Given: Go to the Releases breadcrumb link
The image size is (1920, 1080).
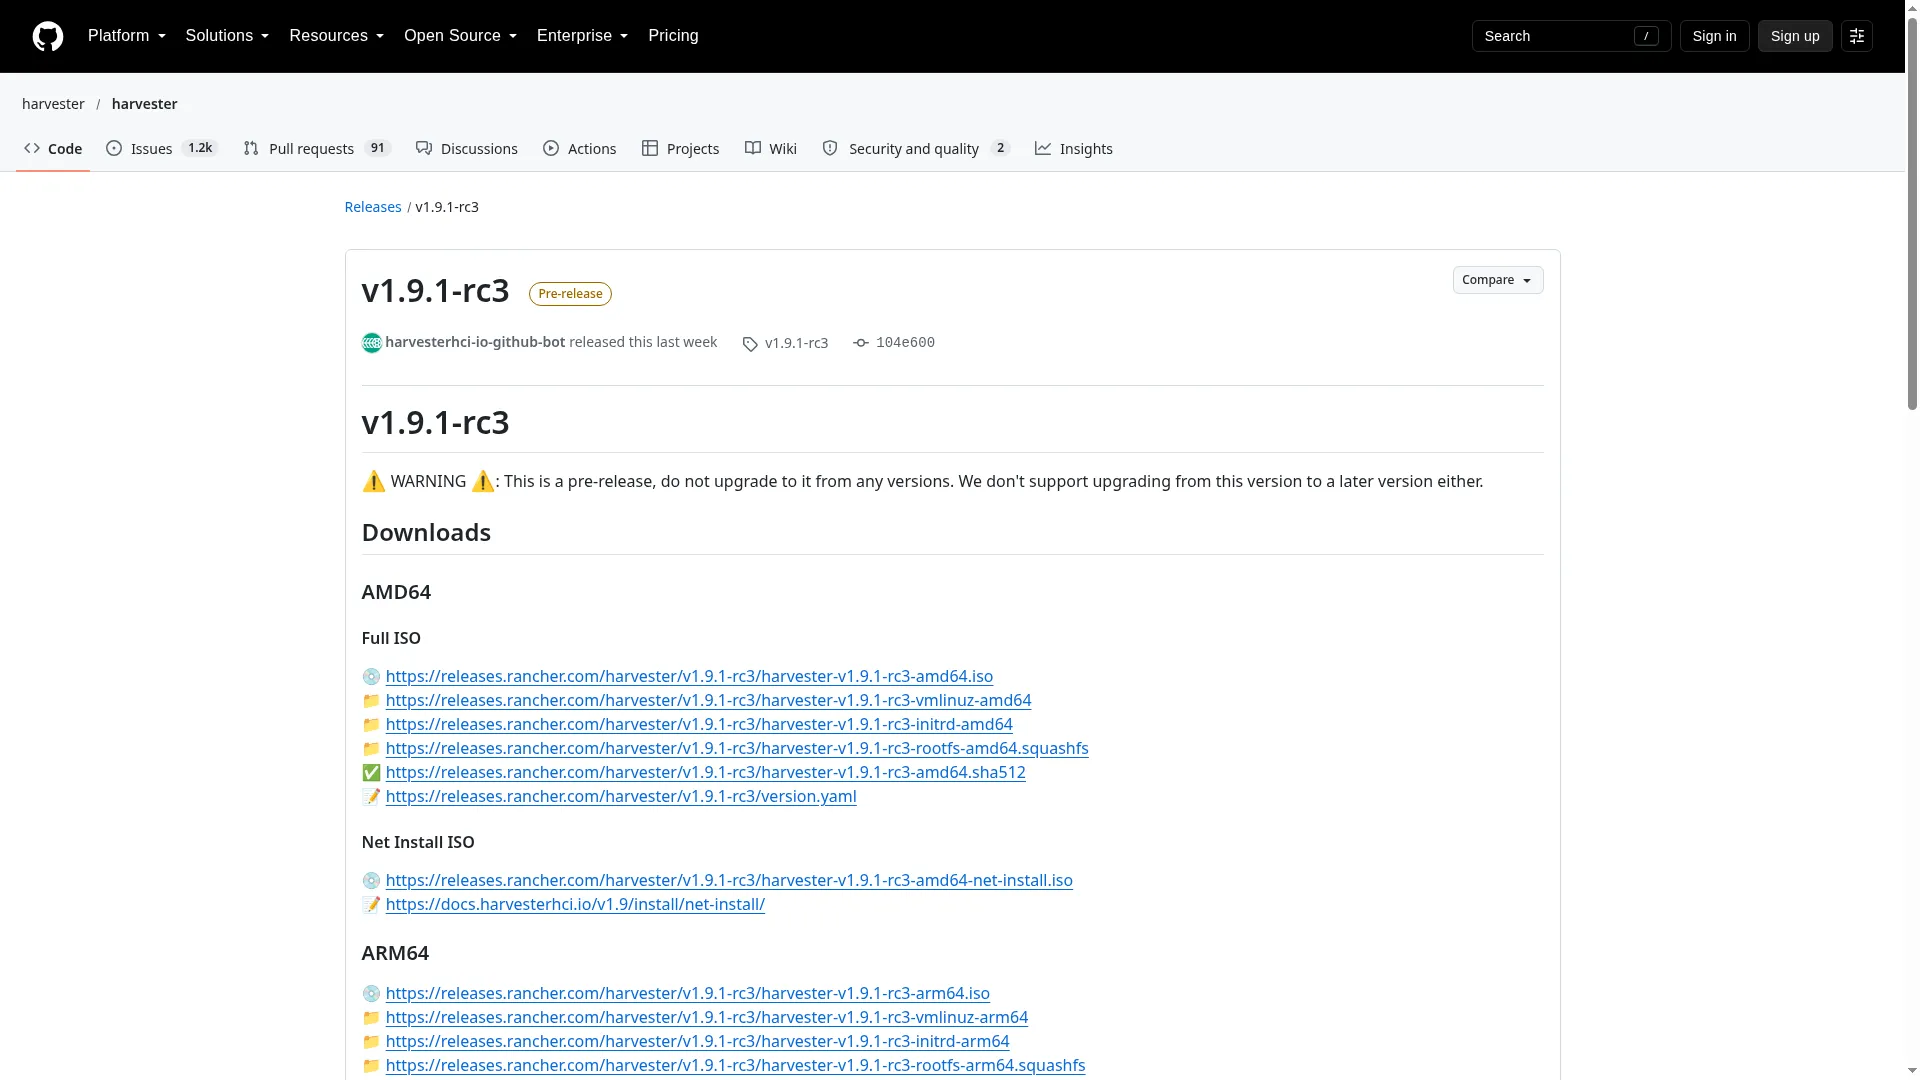Looking at the screenshot, I should tap(373, 207).
